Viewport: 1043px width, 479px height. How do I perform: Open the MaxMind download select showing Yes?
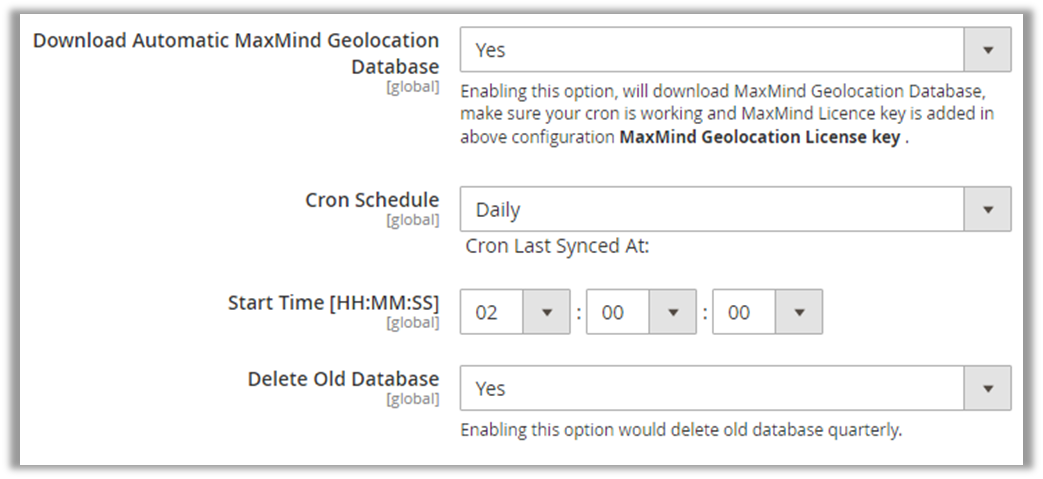[x=712, y=50]
